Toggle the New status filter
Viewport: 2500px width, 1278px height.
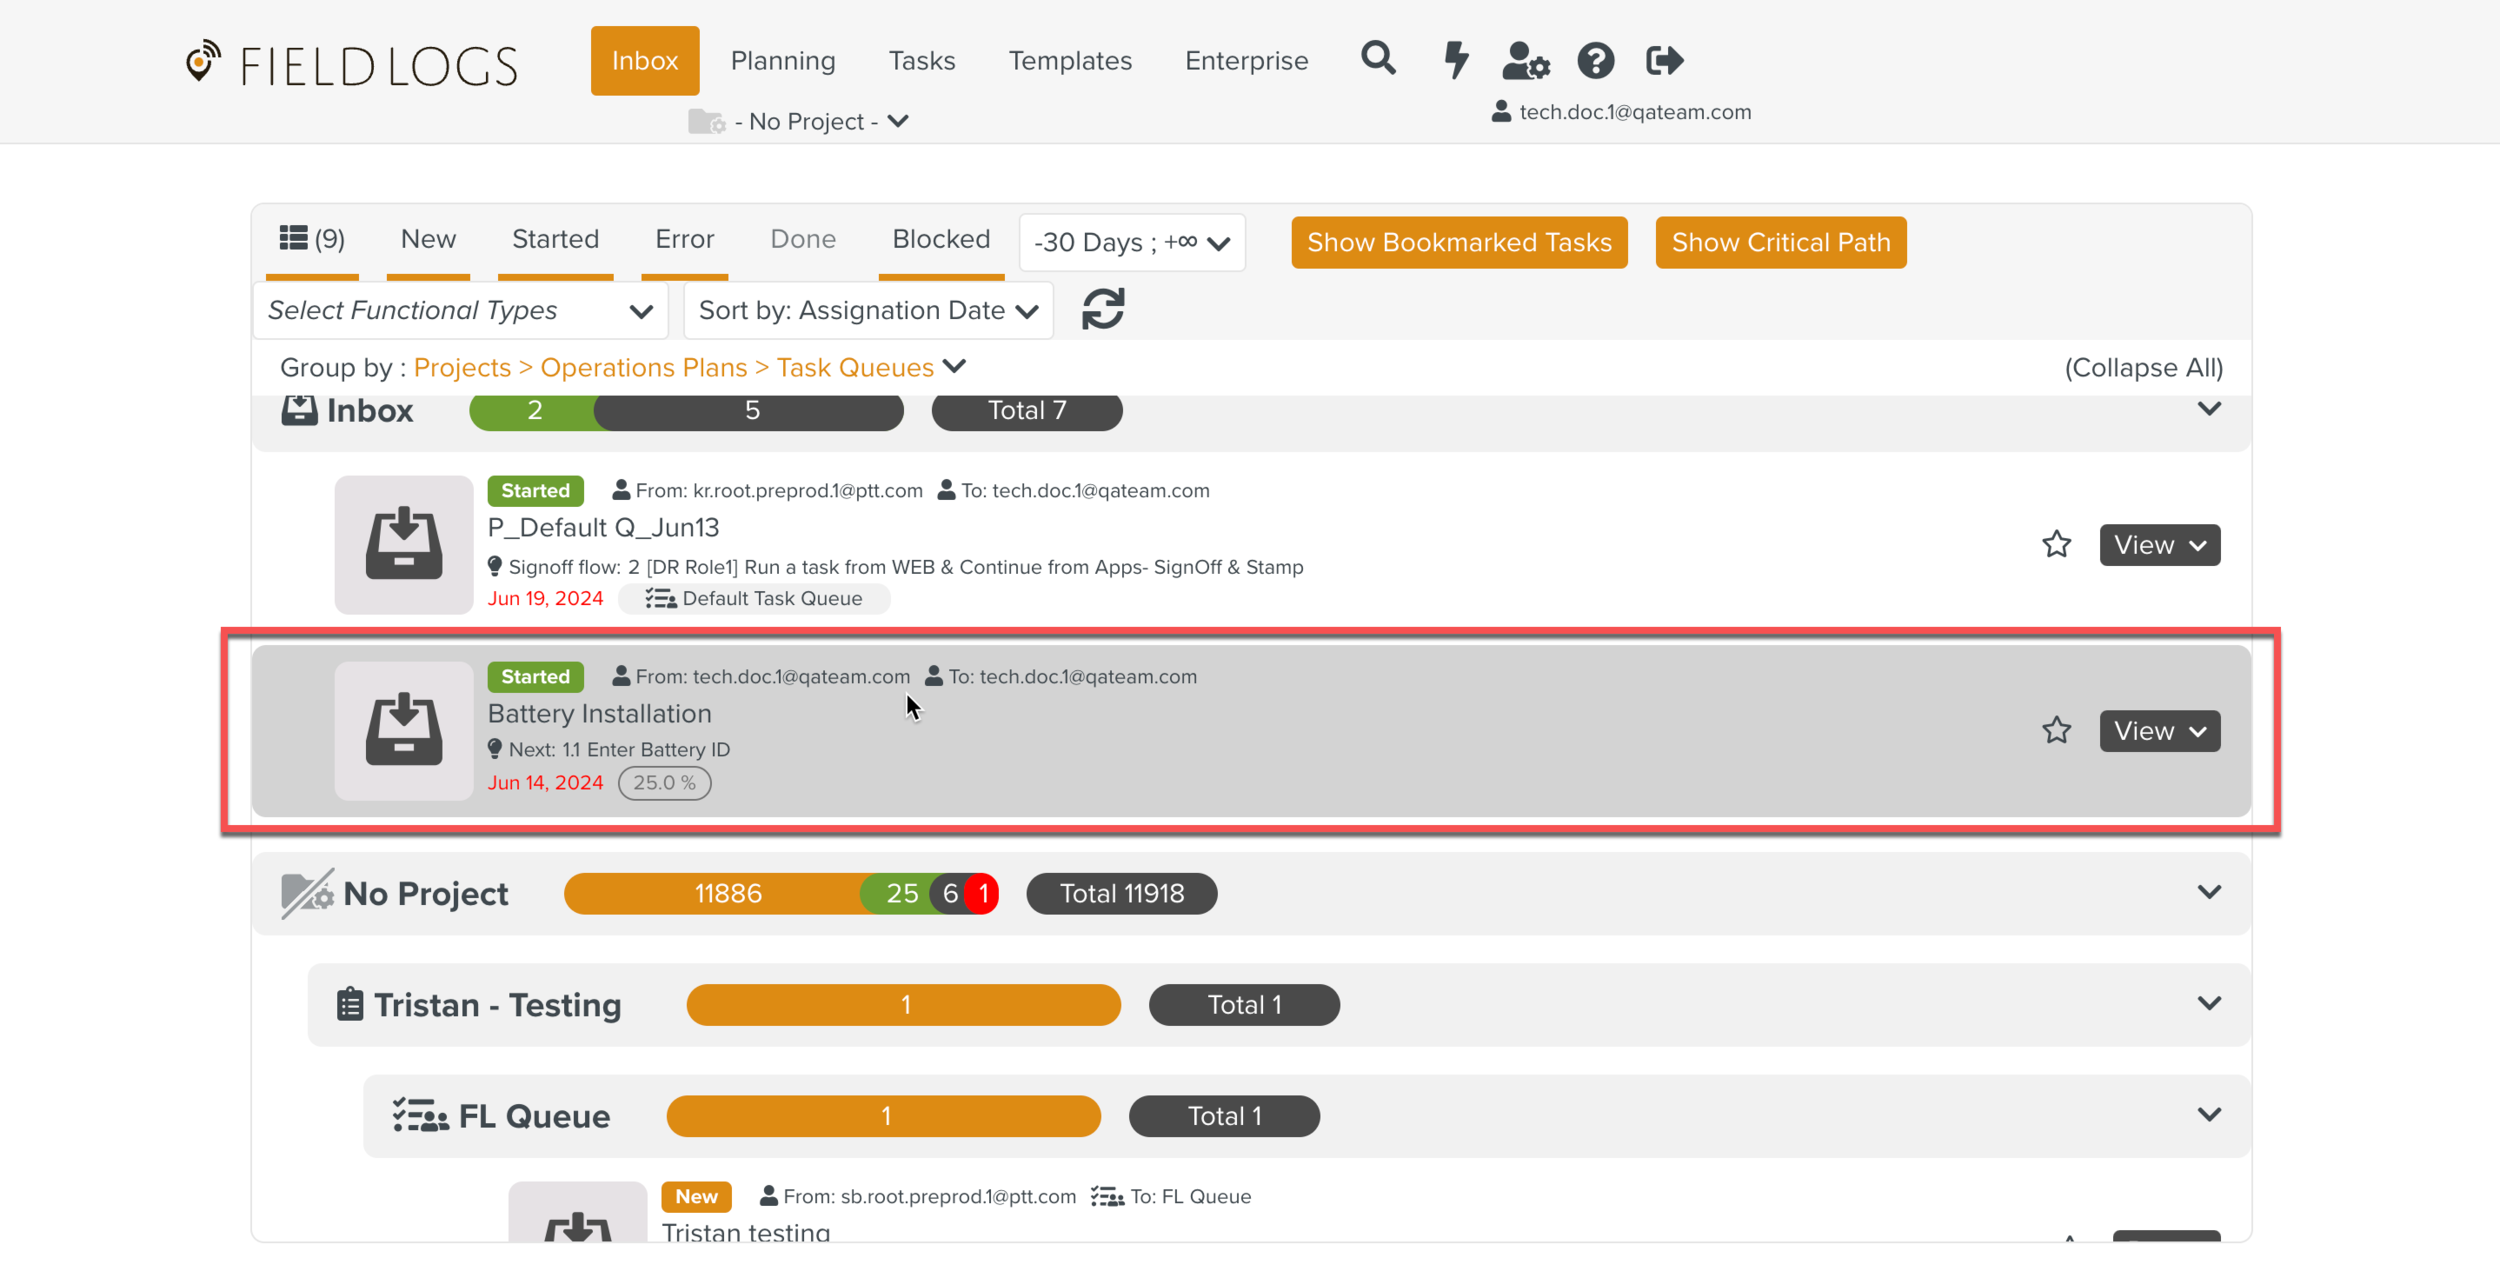click(x=428, y=239)
